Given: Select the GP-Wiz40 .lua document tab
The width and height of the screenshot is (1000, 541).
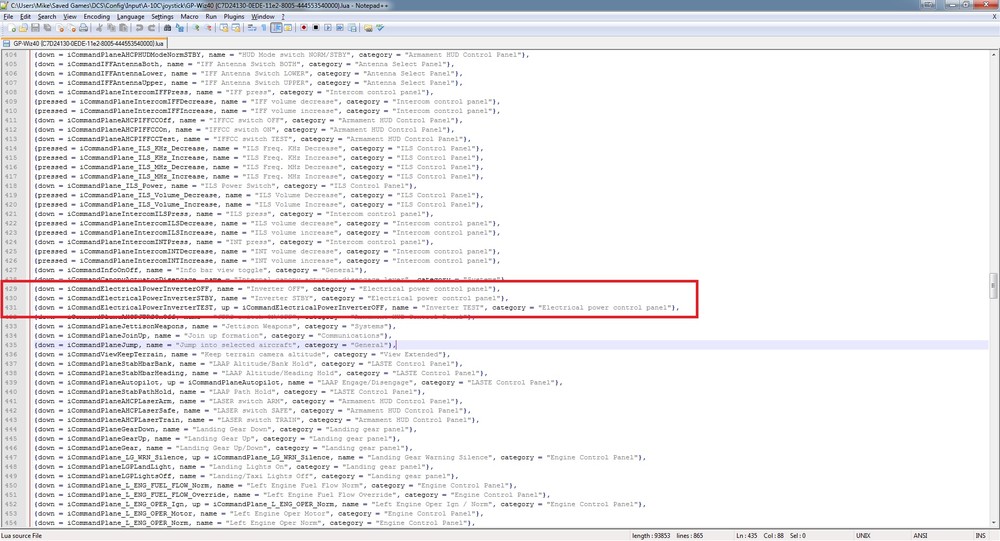Looking at the screenshot, I should pyautogui.click(x=84, y=43).
